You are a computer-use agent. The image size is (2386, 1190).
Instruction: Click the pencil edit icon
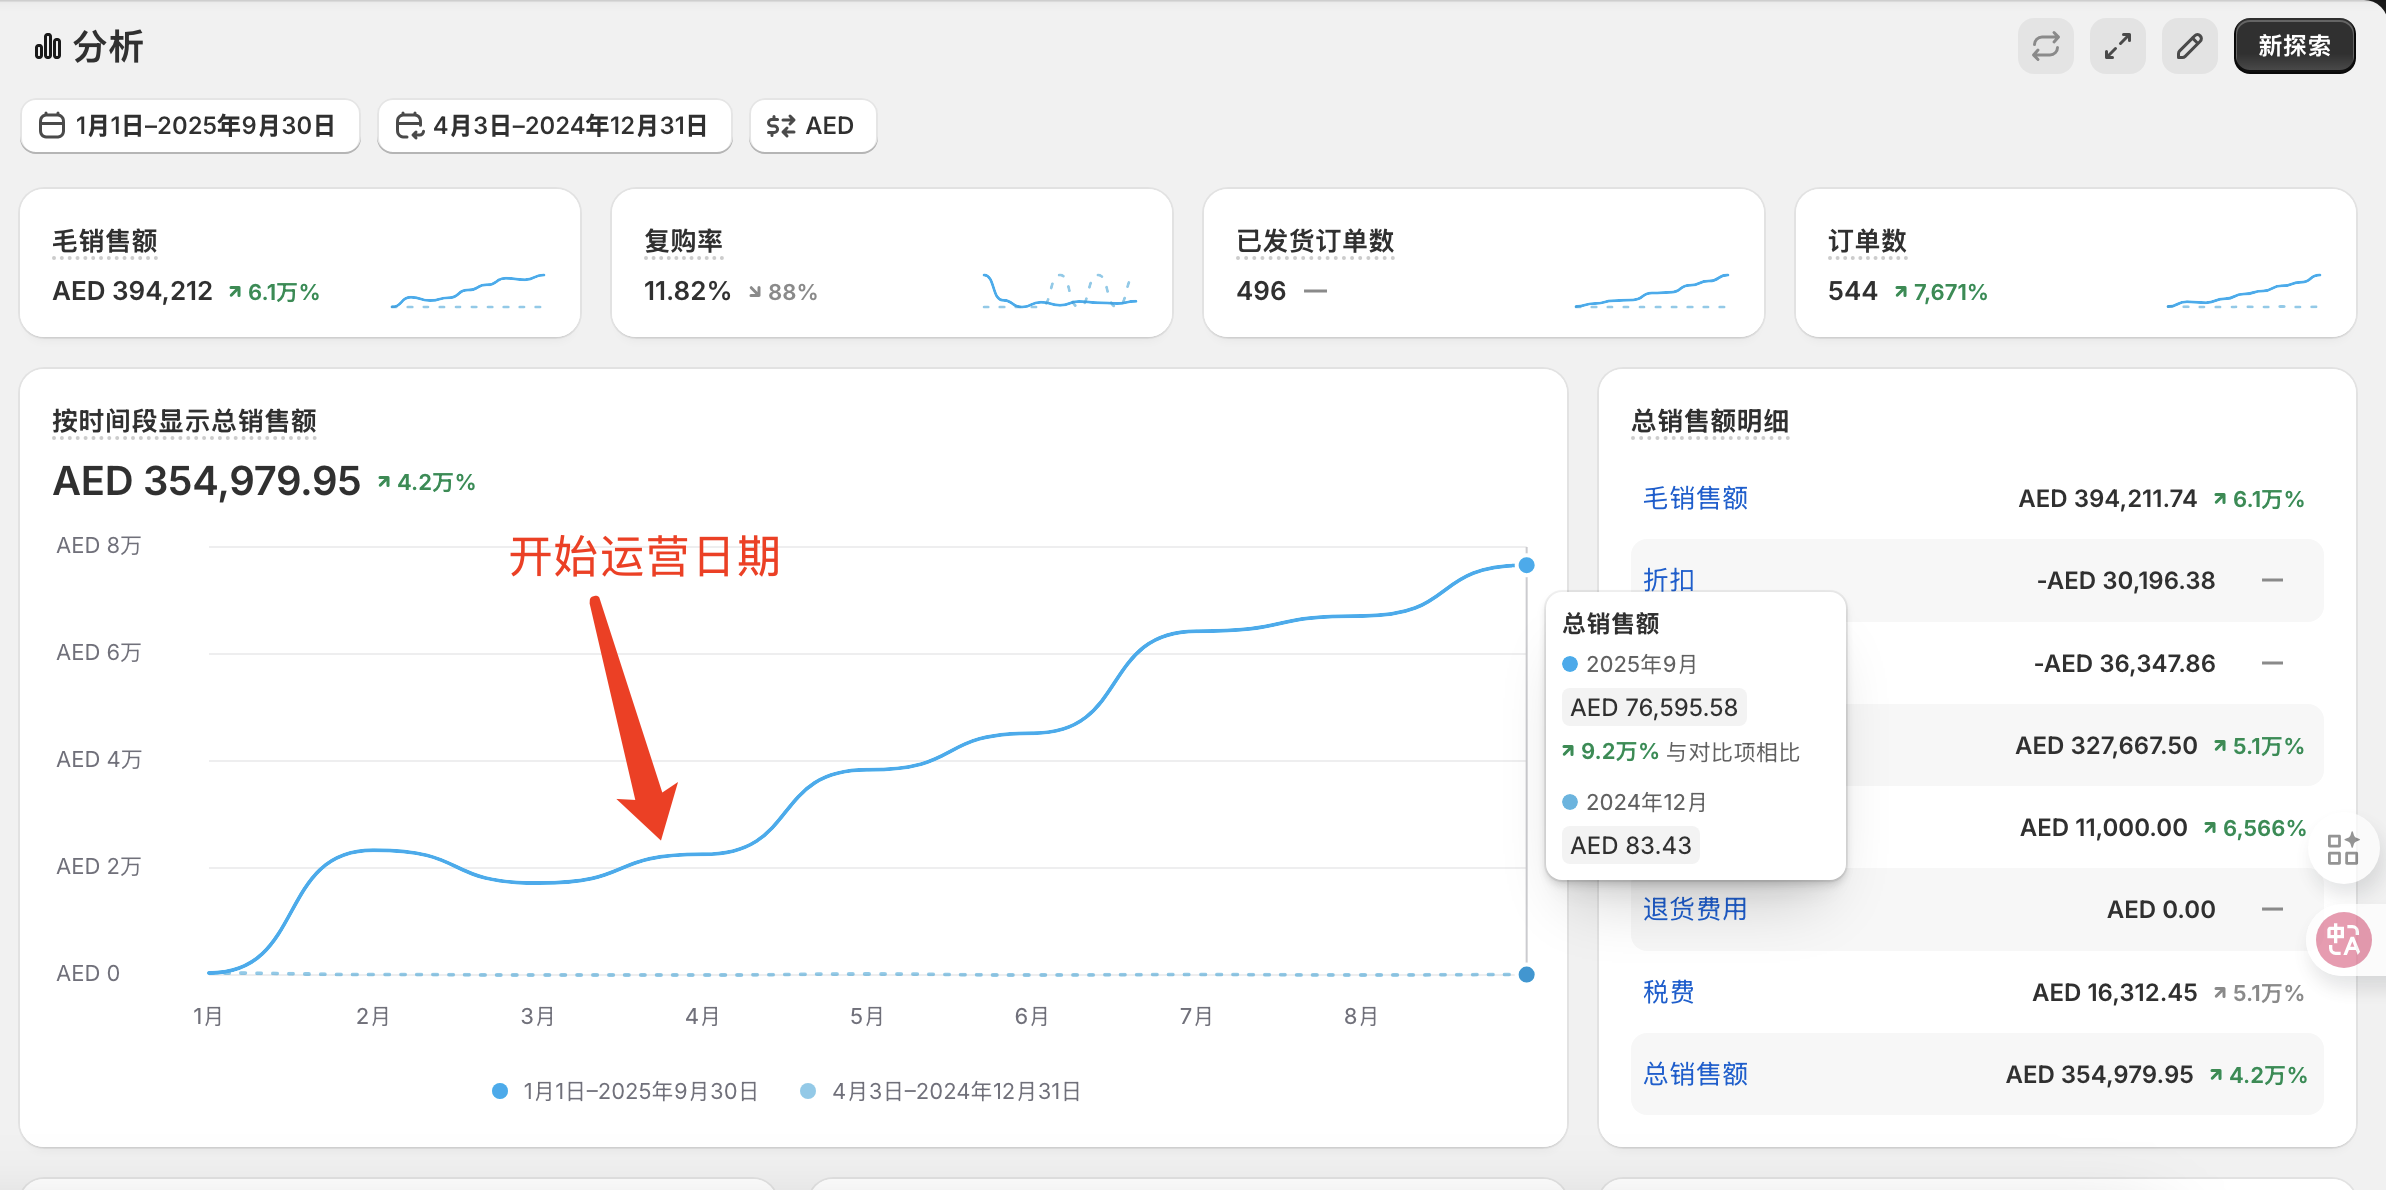coord(2189,45)
